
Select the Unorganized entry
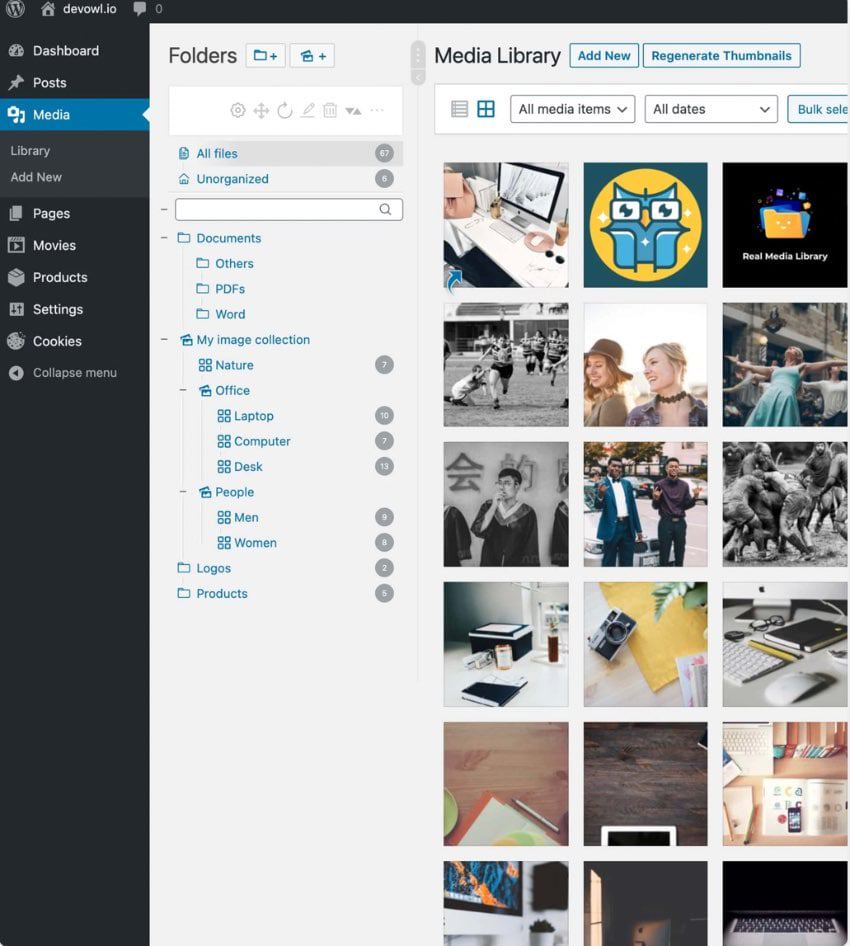pos(286,179)
